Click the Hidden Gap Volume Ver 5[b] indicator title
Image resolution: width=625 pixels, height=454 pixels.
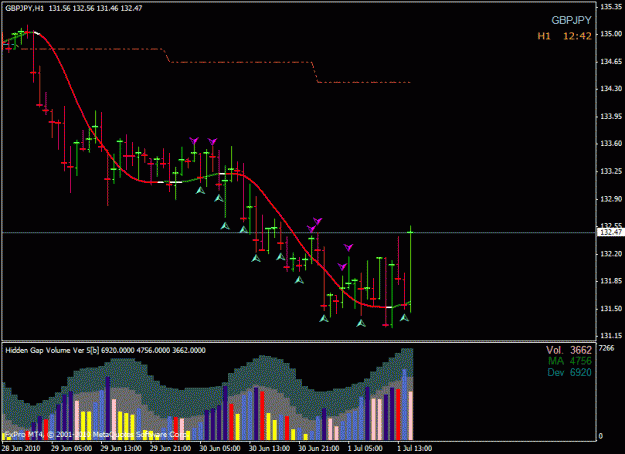pos(52,350)
